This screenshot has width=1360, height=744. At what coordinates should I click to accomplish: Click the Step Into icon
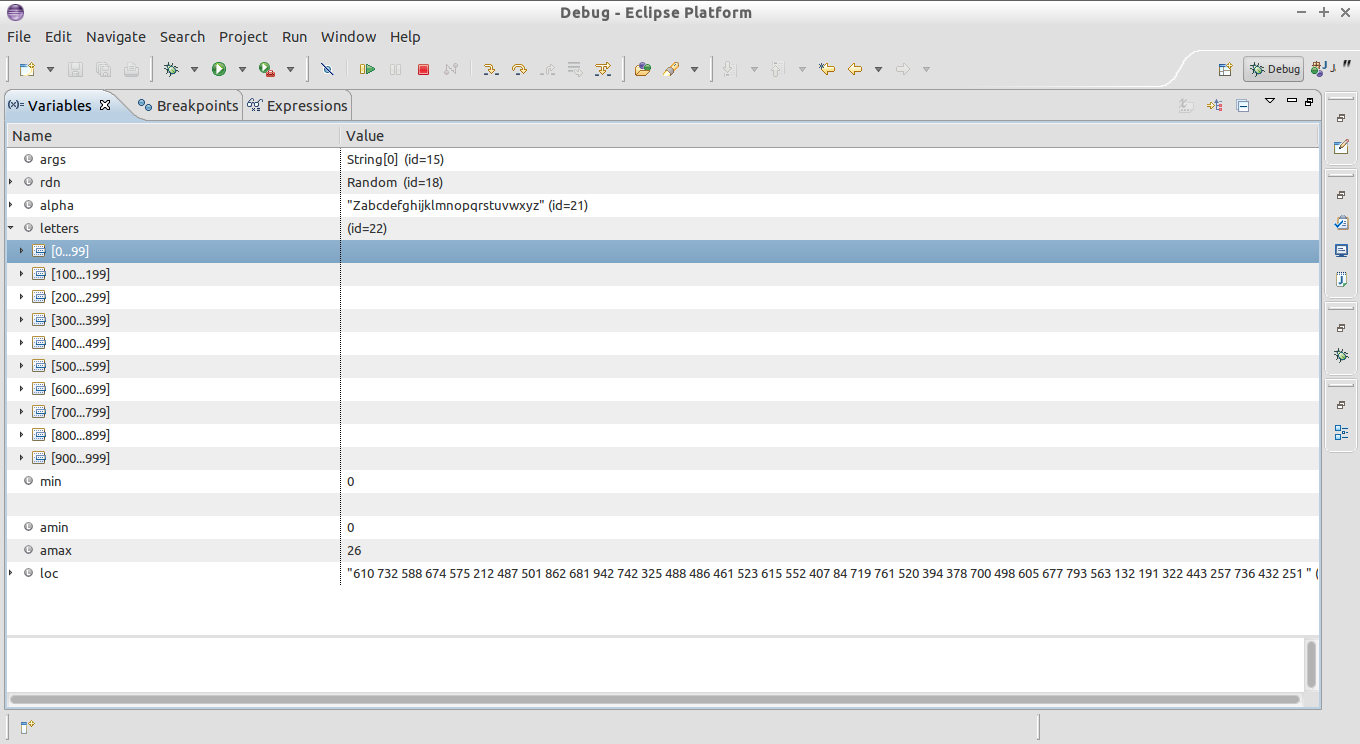pyautogui.click(x=490, y=68)
